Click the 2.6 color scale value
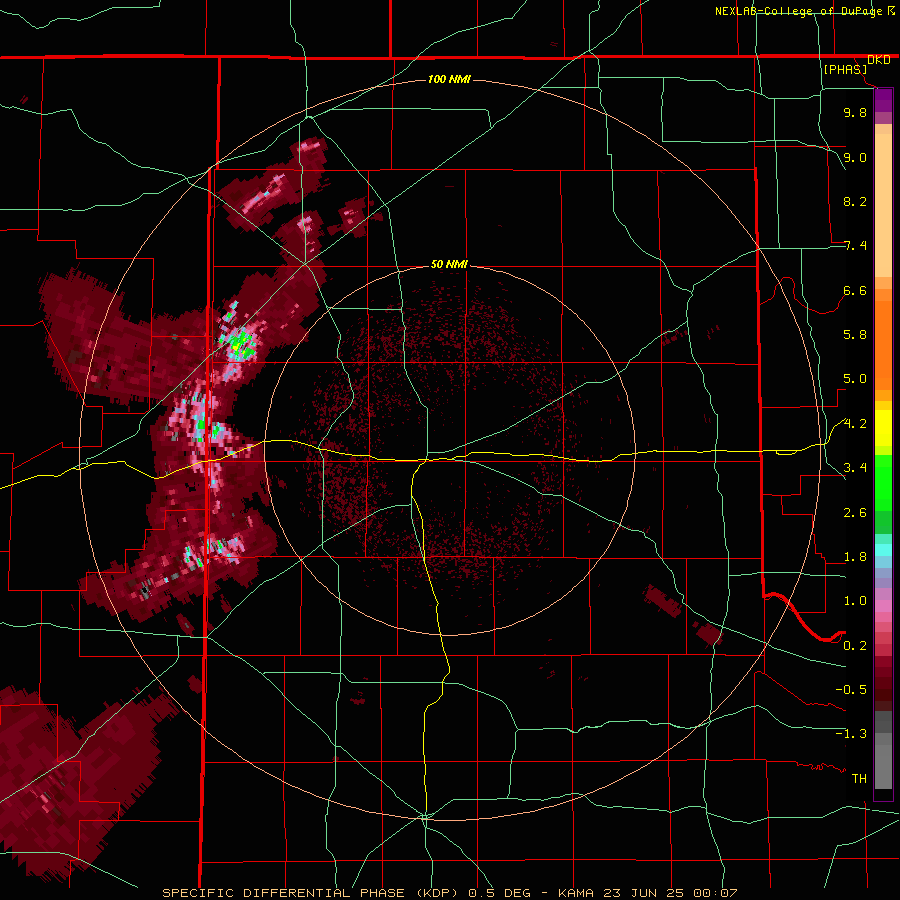 (855, 513)
